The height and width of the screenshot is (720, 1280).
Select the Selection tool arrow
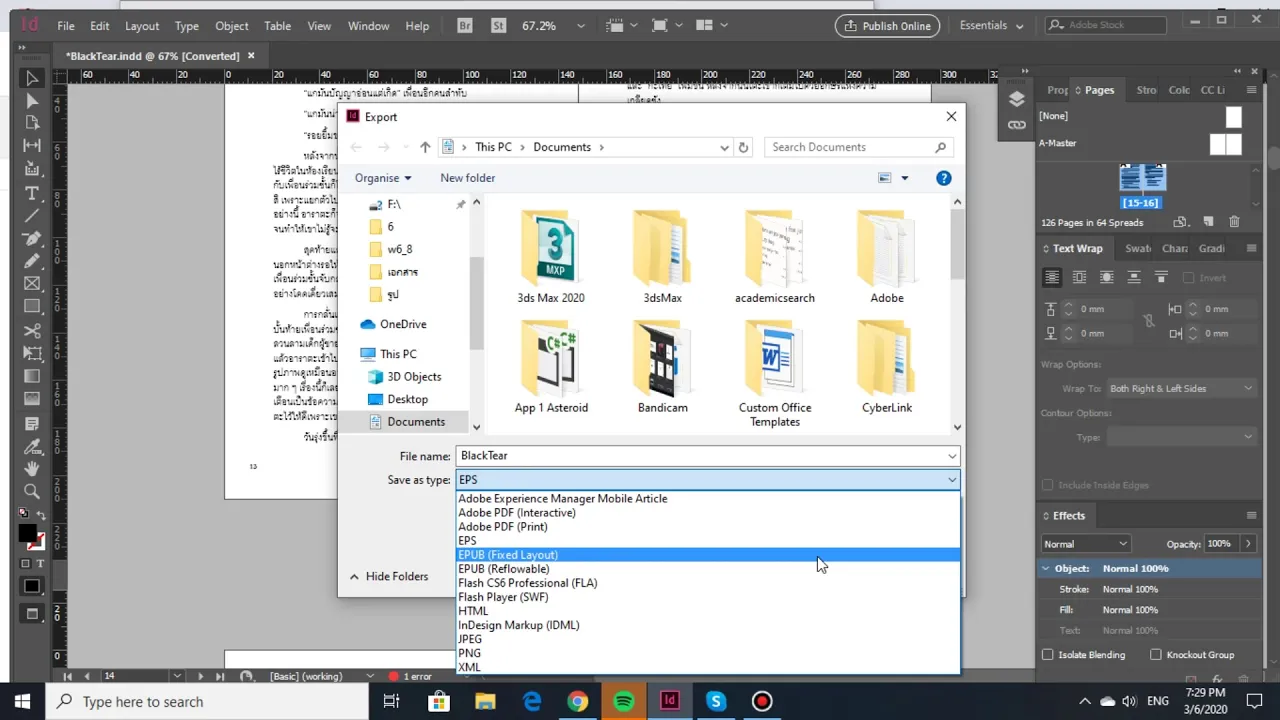coord(31,78)
